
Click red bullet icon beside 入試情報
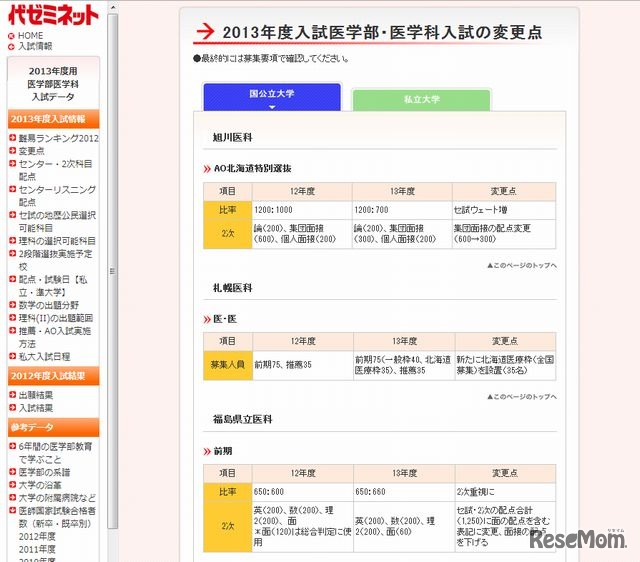[x=11, y=47]
